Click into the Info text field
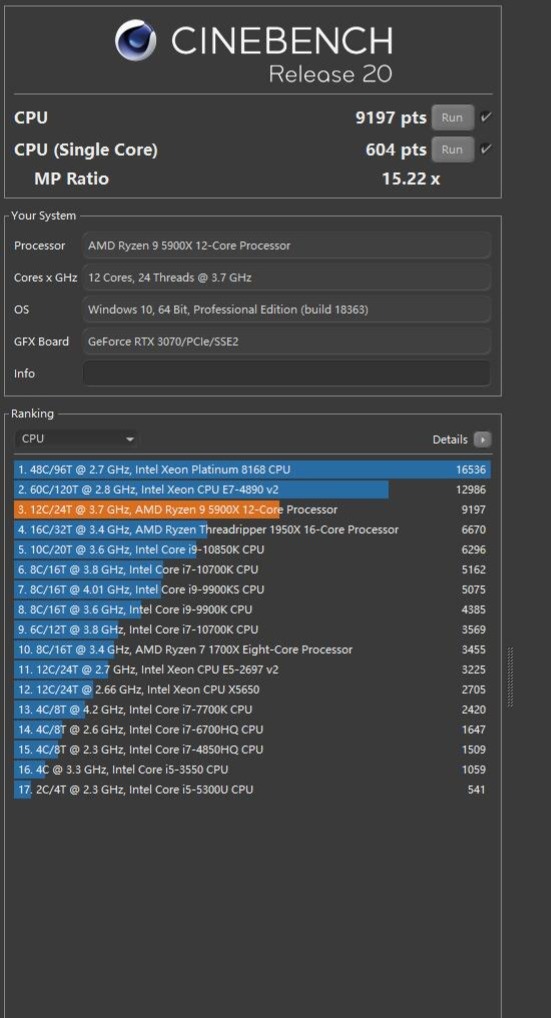 click(286, 373)
